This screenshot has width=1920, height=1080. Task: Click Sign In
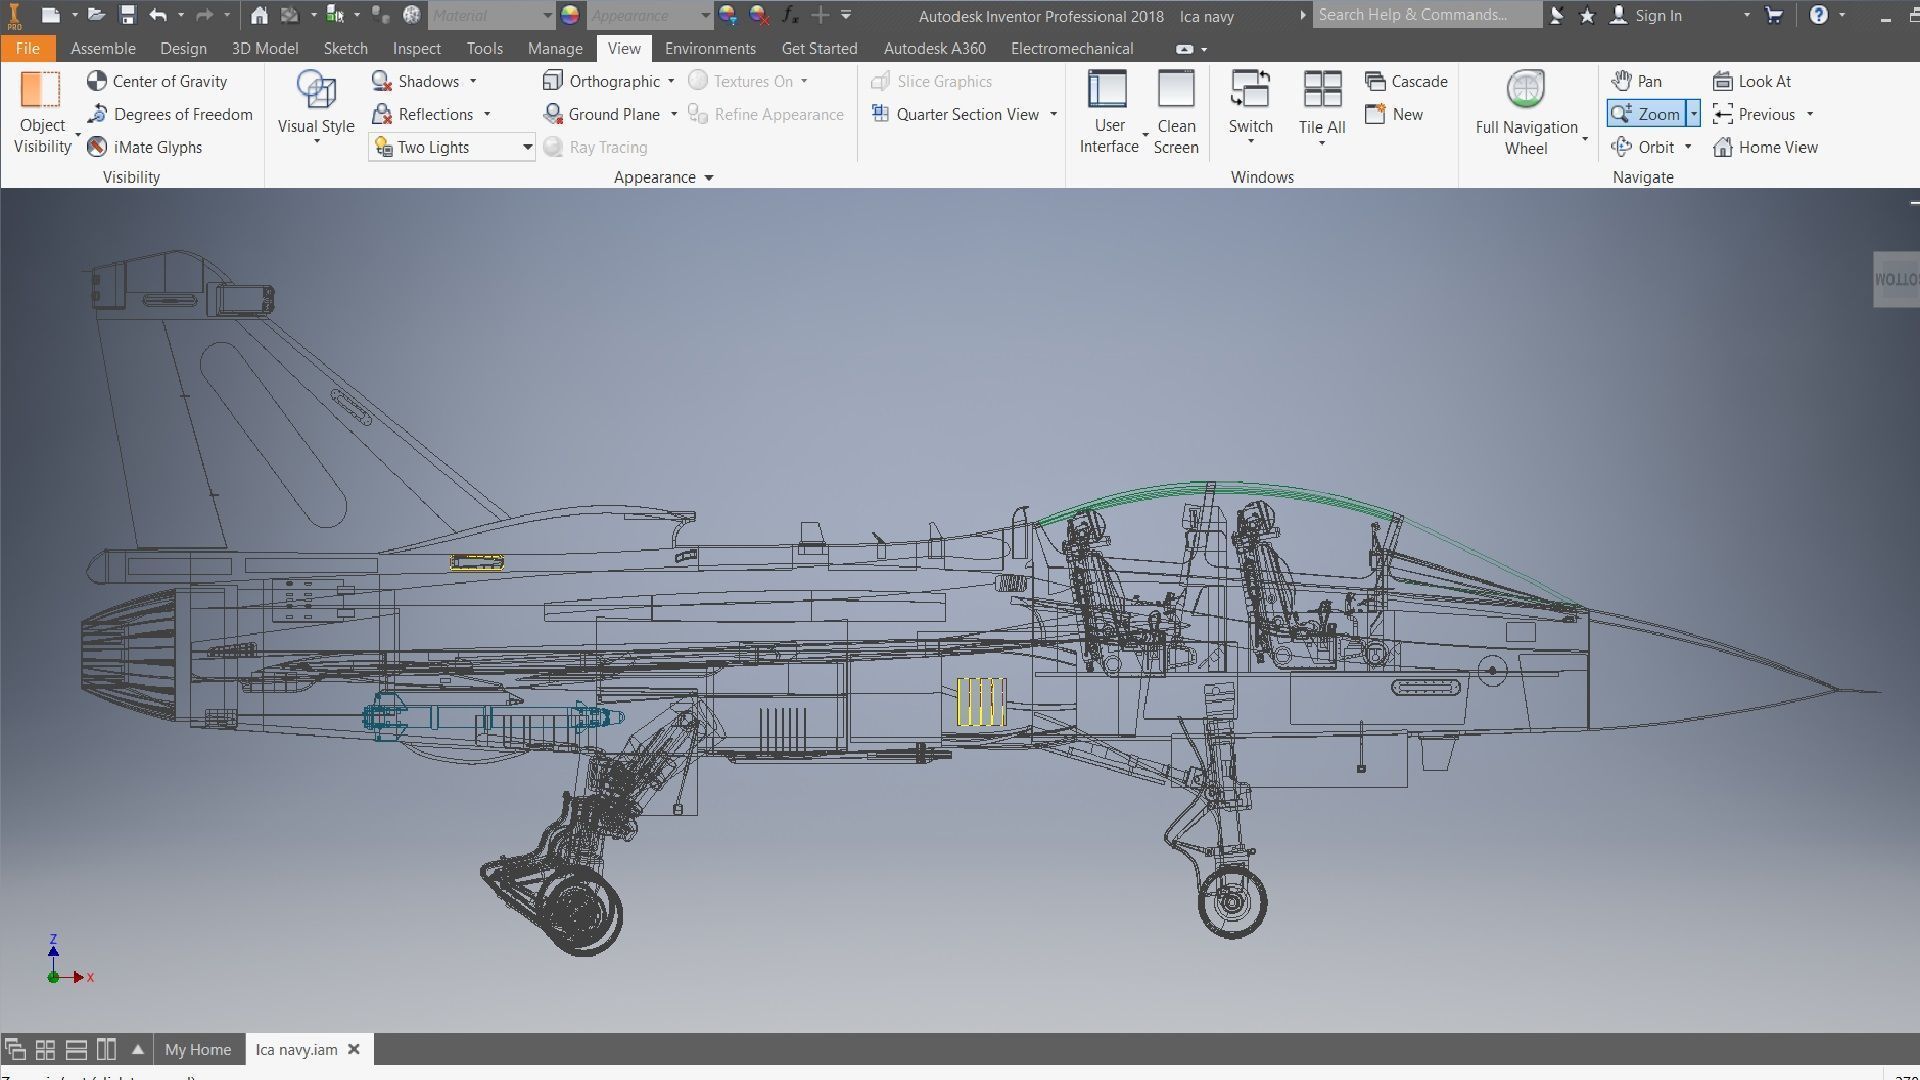click(1646, 15)
